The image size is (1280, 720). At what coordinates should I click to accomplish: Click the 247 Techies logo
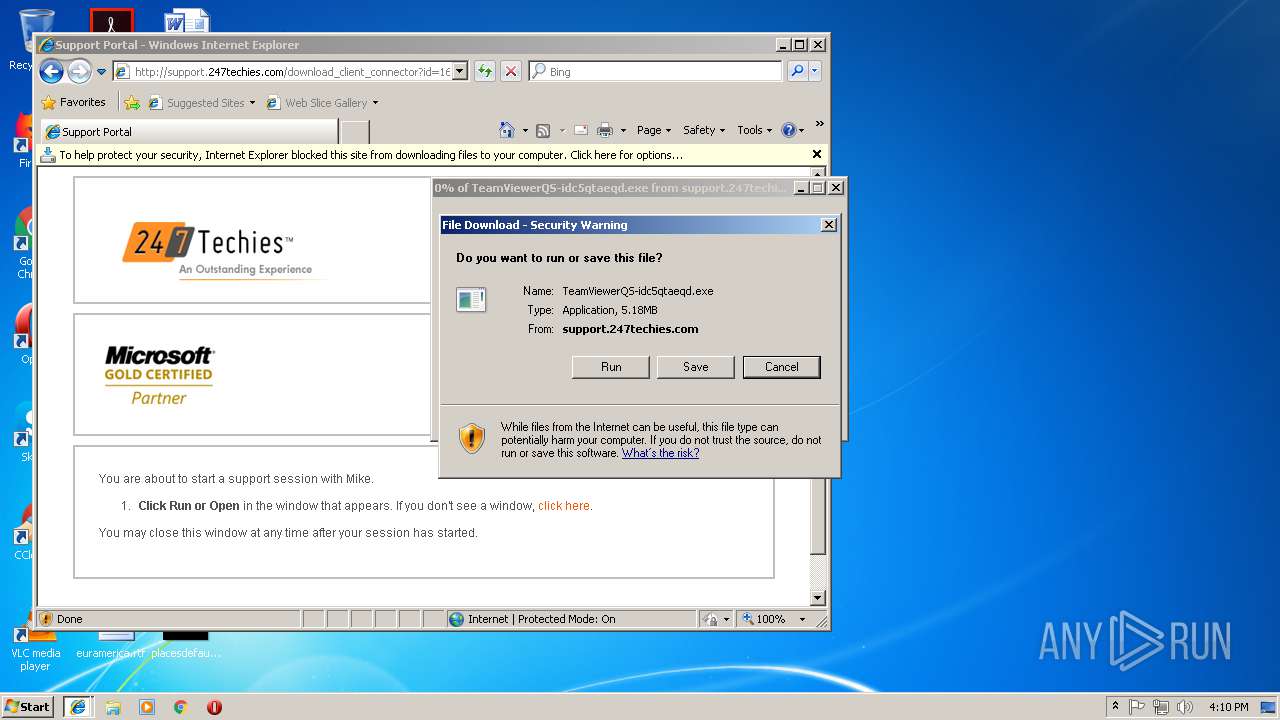[x=218, y=248]
